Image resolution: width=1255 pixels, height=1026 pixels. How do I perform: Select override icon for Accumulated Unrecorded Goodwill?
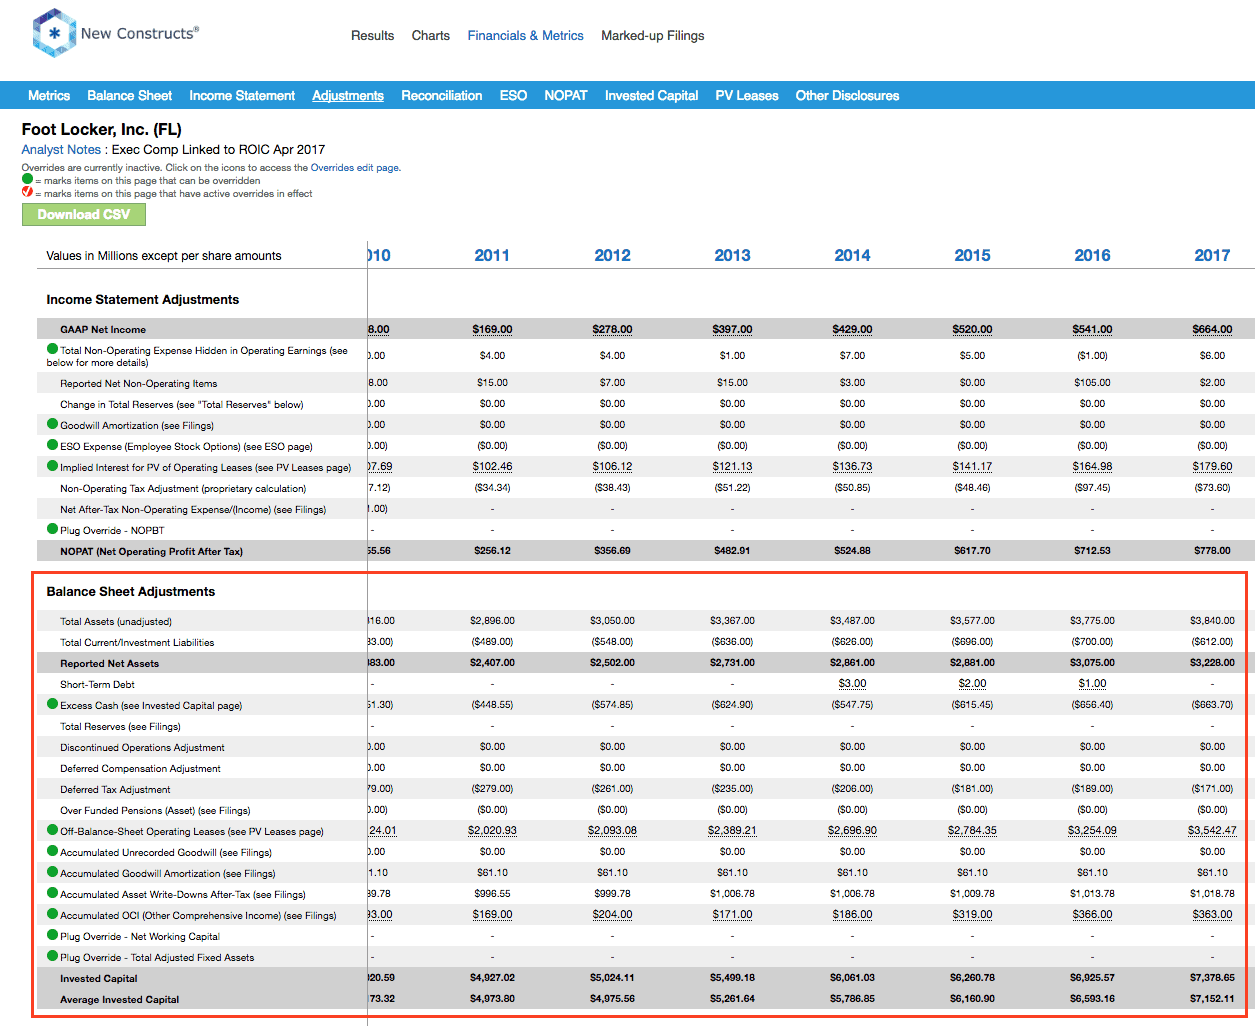(53, 851)
